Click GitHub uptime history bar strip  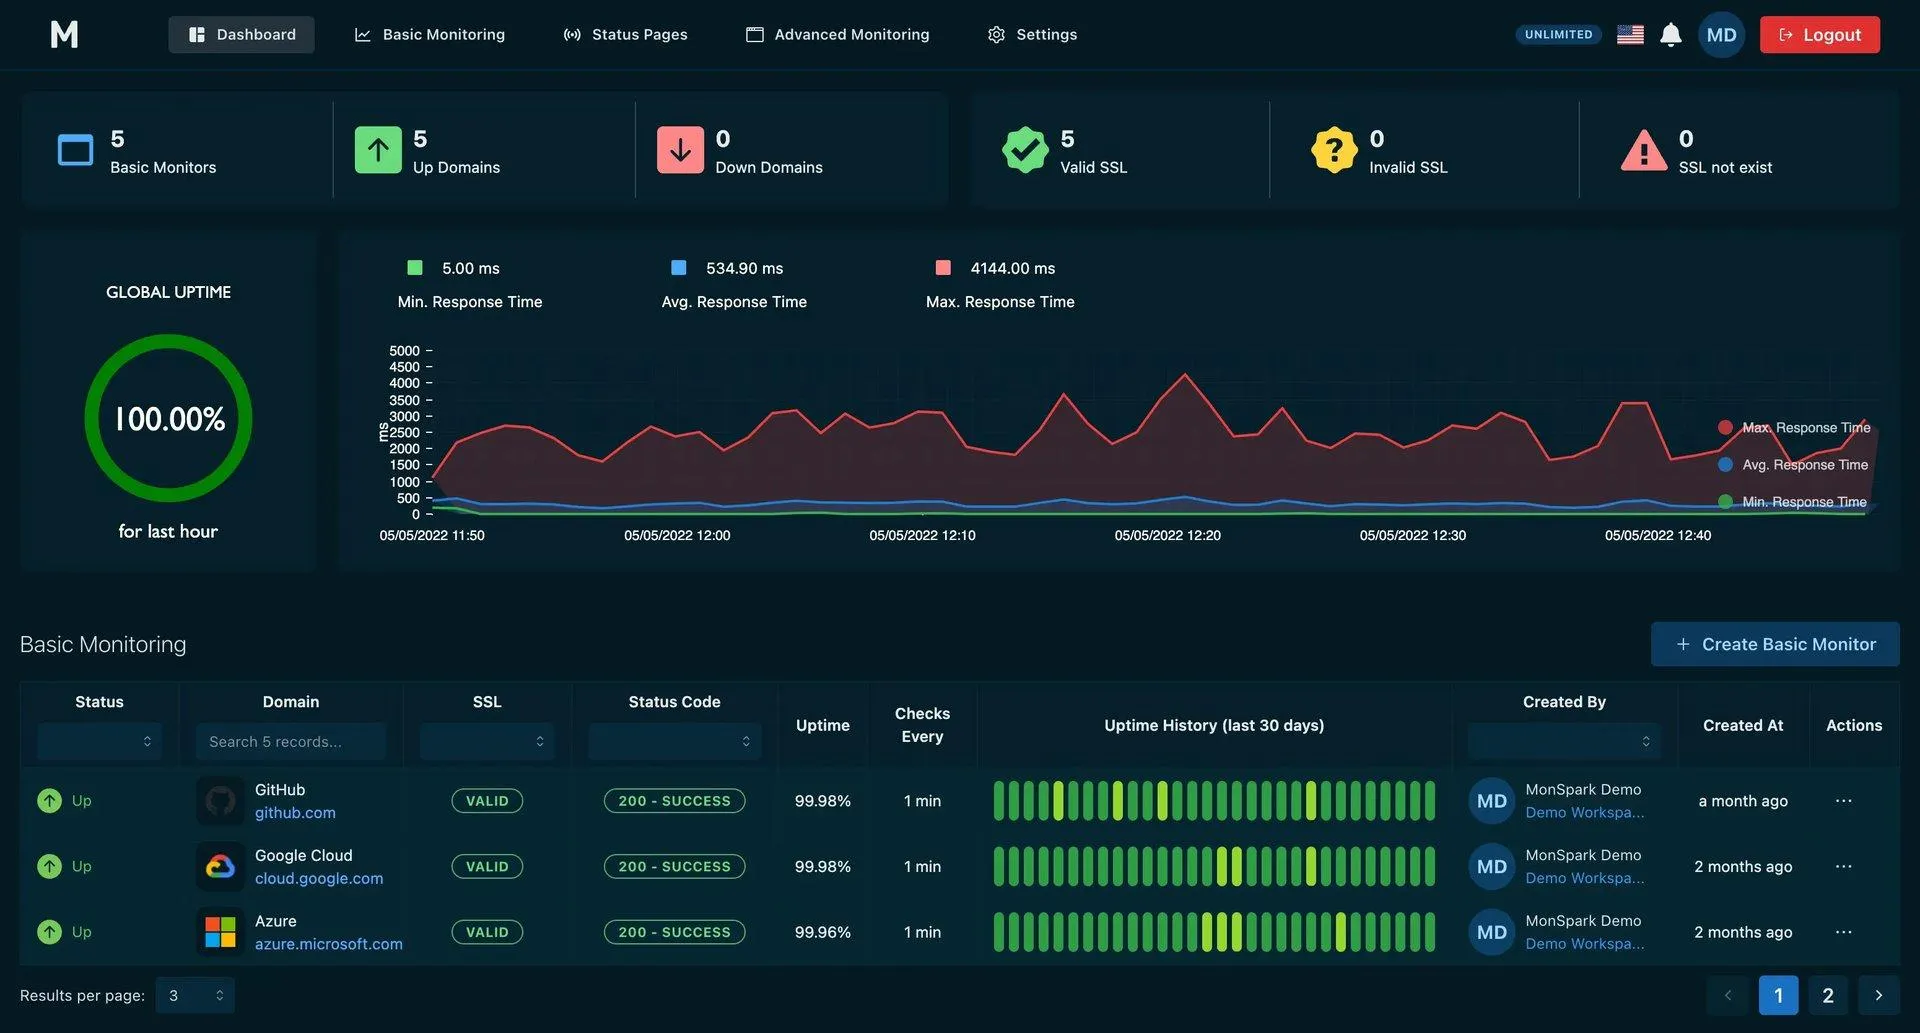1214,801
